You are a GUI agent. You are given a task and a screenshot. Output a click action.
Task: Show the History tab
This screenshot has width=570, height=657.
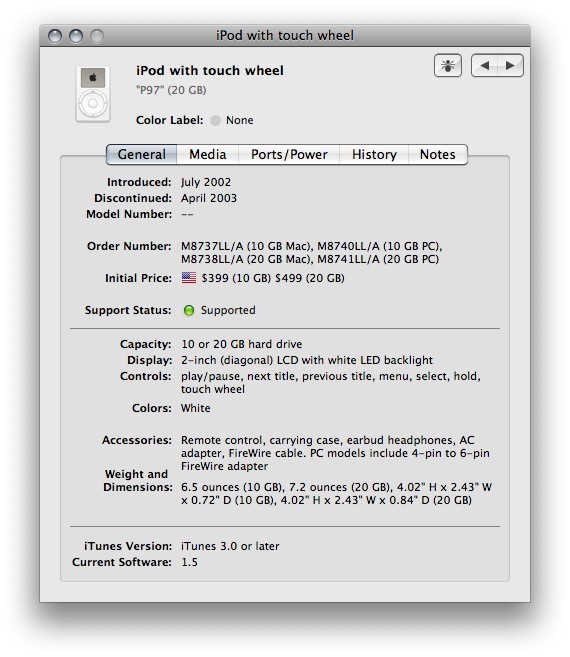[374, 154]
